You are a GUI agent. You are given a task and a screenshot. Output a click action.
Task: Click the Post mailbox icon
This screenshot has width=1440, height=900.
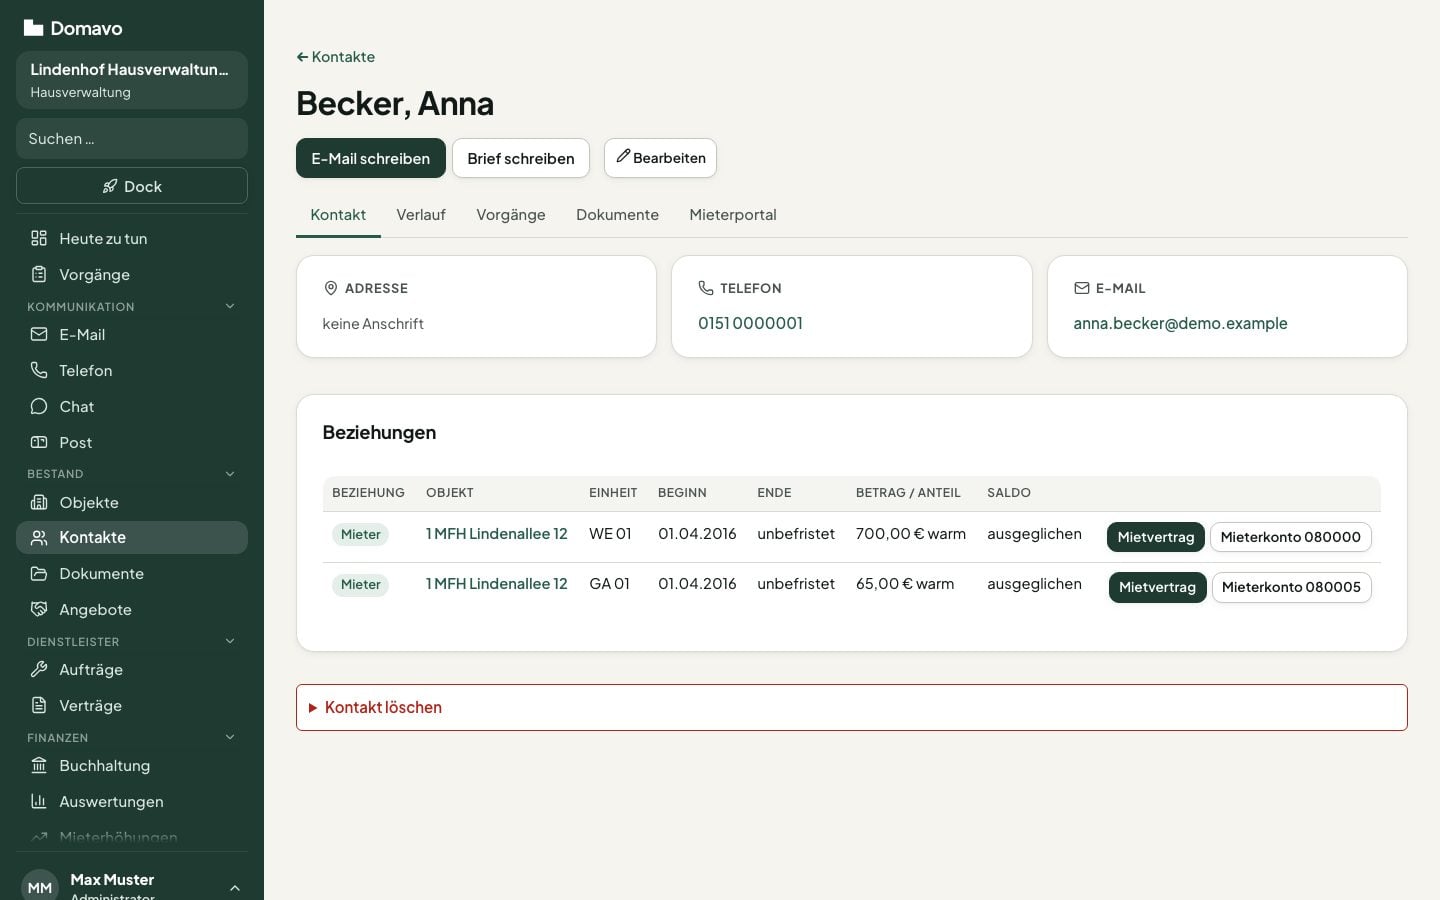[x=39, y=442]
